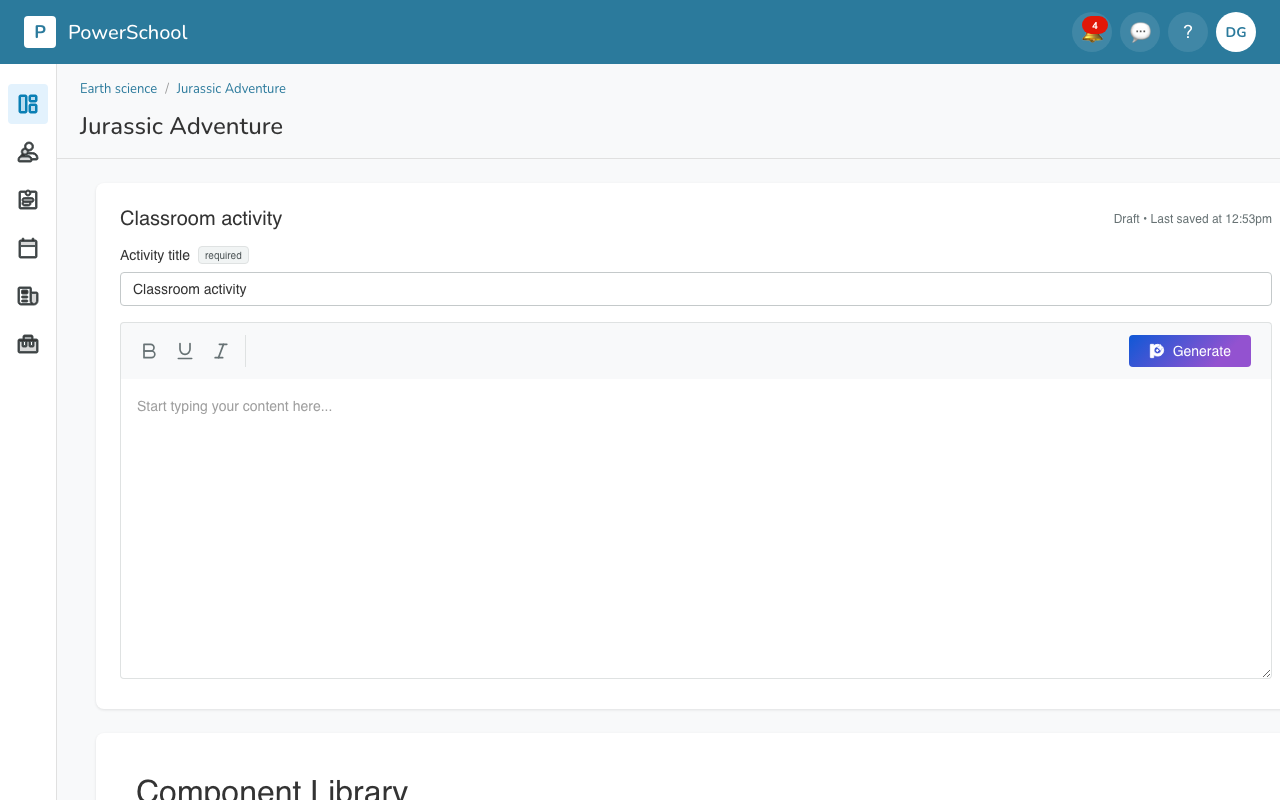Open the assignments clipboard icon

pyautogui.click(x=28, y=200)
